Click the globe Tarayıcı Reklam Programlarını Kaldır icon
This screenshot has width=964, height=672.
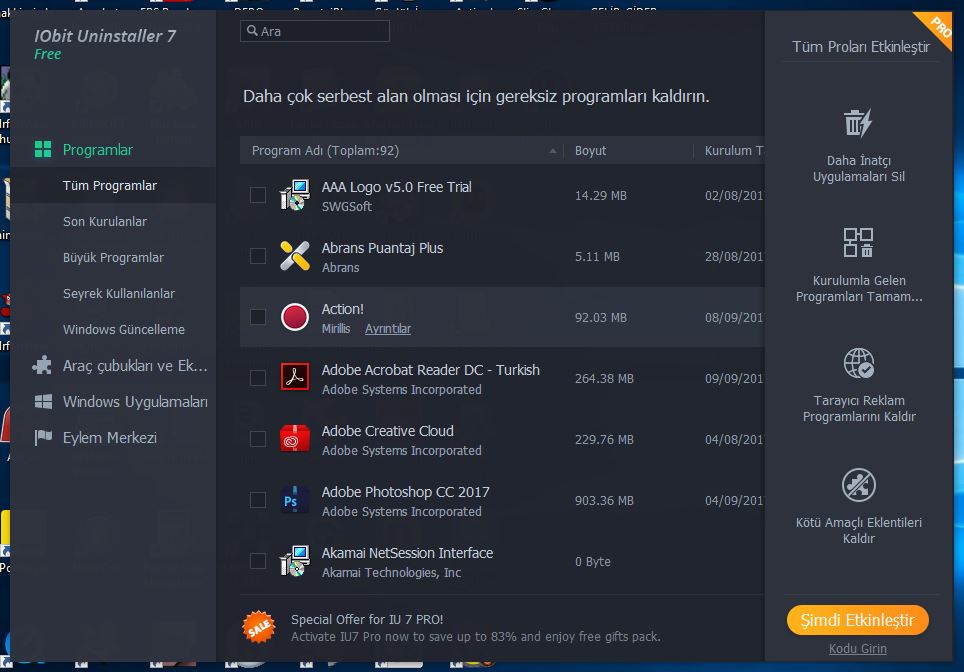(x=858, y=363)
